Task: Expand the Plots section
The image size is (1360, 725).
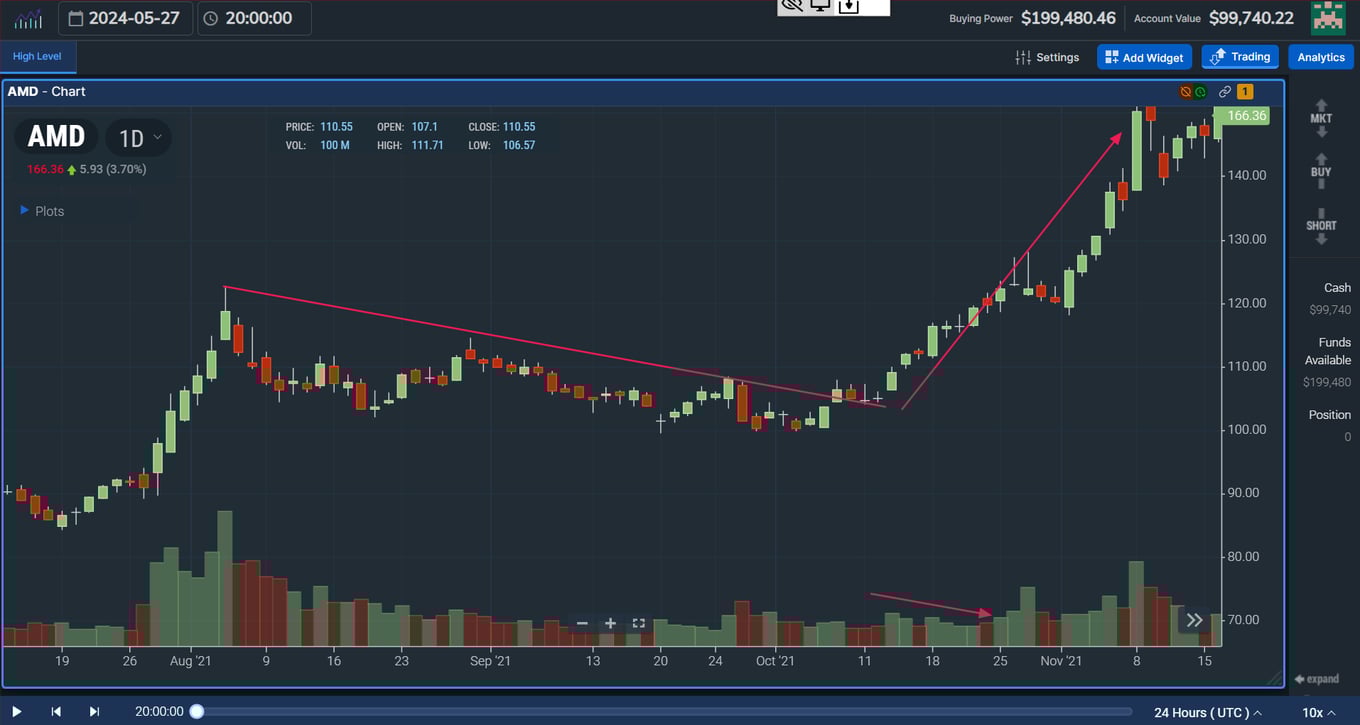Action: [42, 211]
